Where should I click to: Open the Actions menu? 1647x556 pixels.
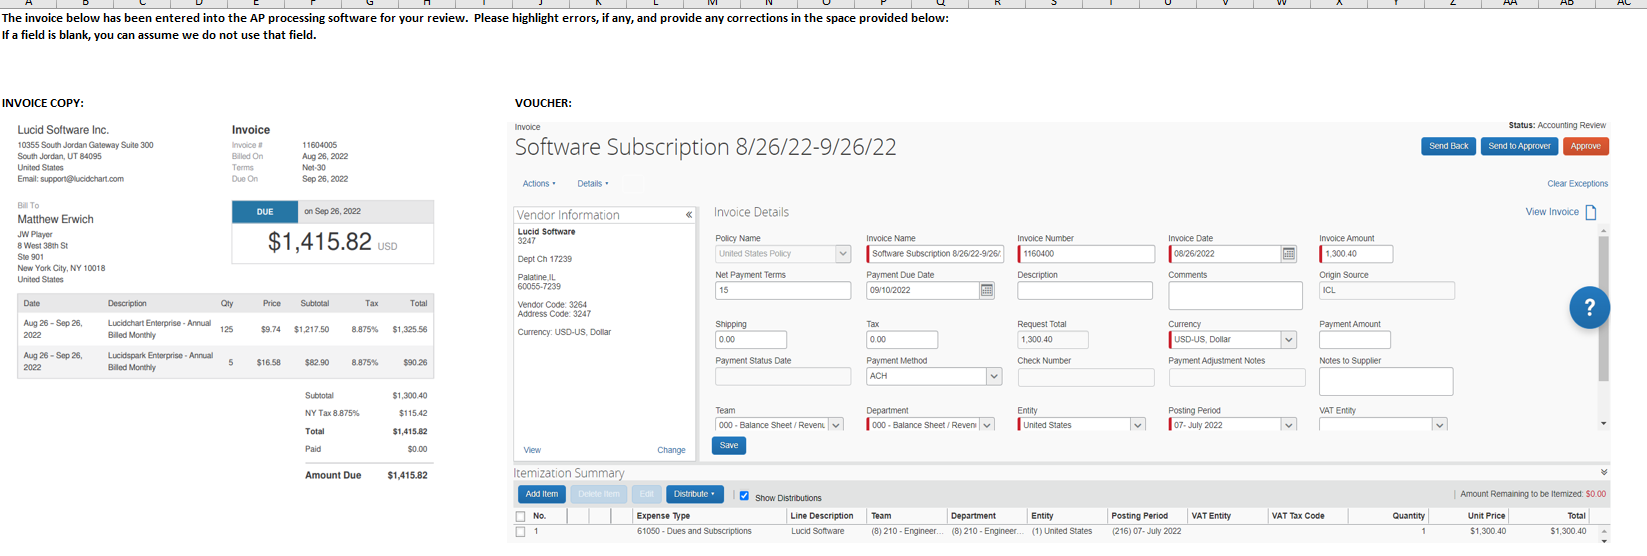(x=539, y=184)
